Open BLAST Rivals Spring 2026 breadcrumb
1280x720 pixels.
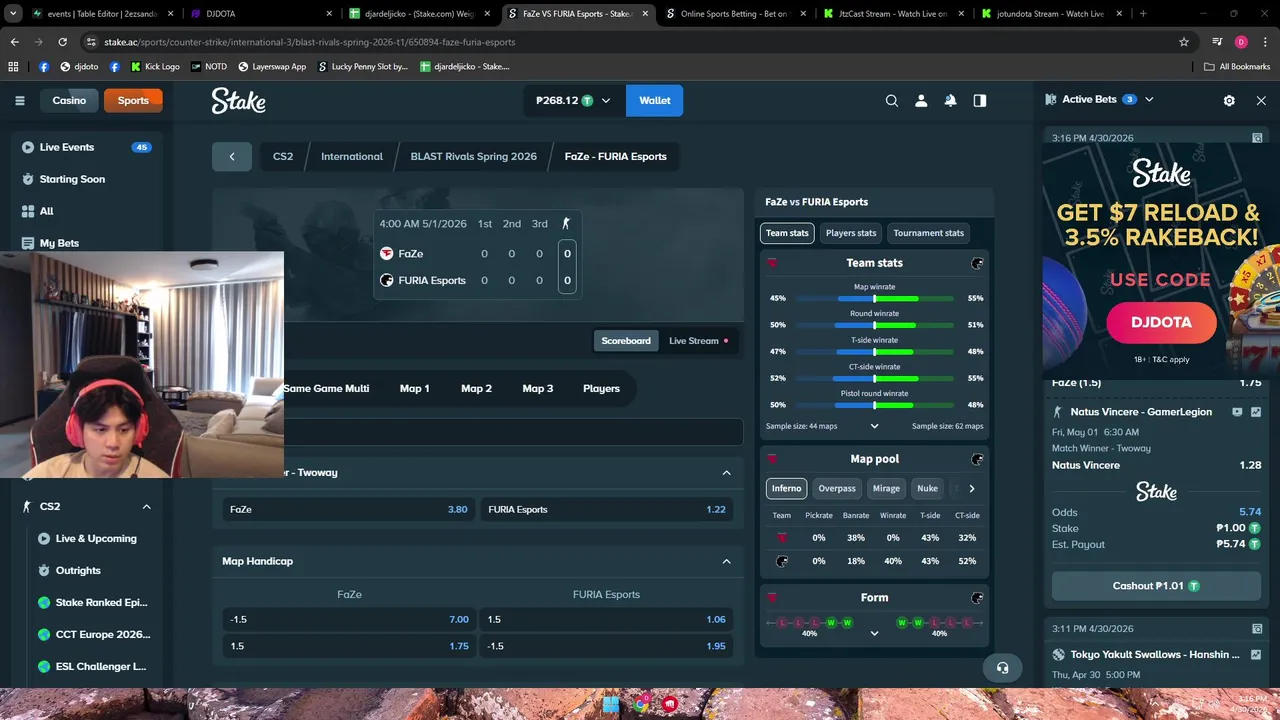pos(473,156)
